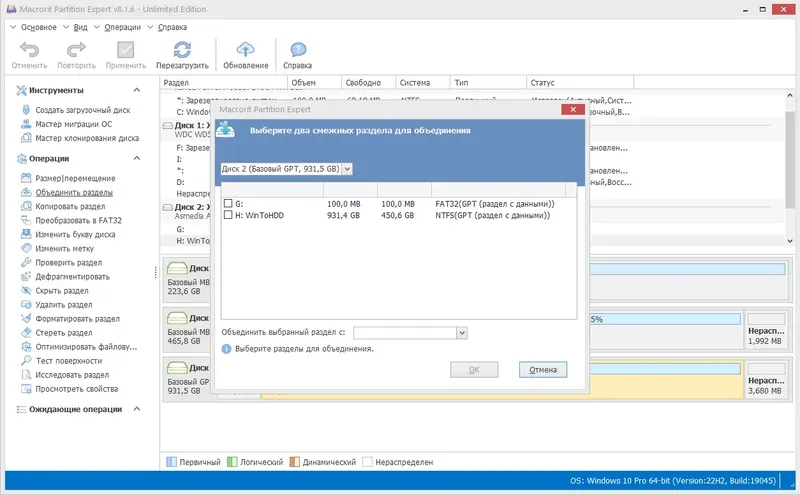This screenshot has height=495, width=800.
Task: Click the Объем column header
Action: [x=314, y=82]
